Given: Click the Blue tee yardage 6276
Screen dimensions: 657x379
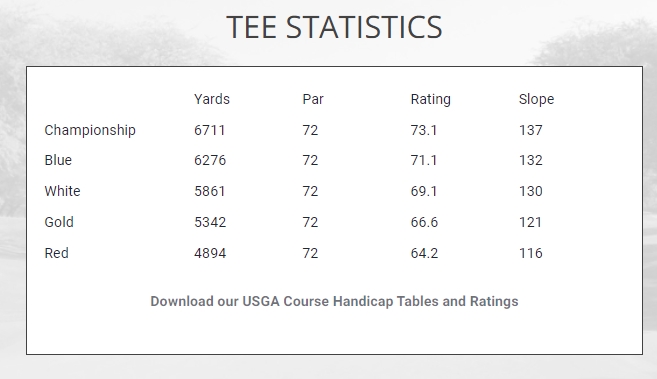Looking at the screenshot, I should coord(210,160).
